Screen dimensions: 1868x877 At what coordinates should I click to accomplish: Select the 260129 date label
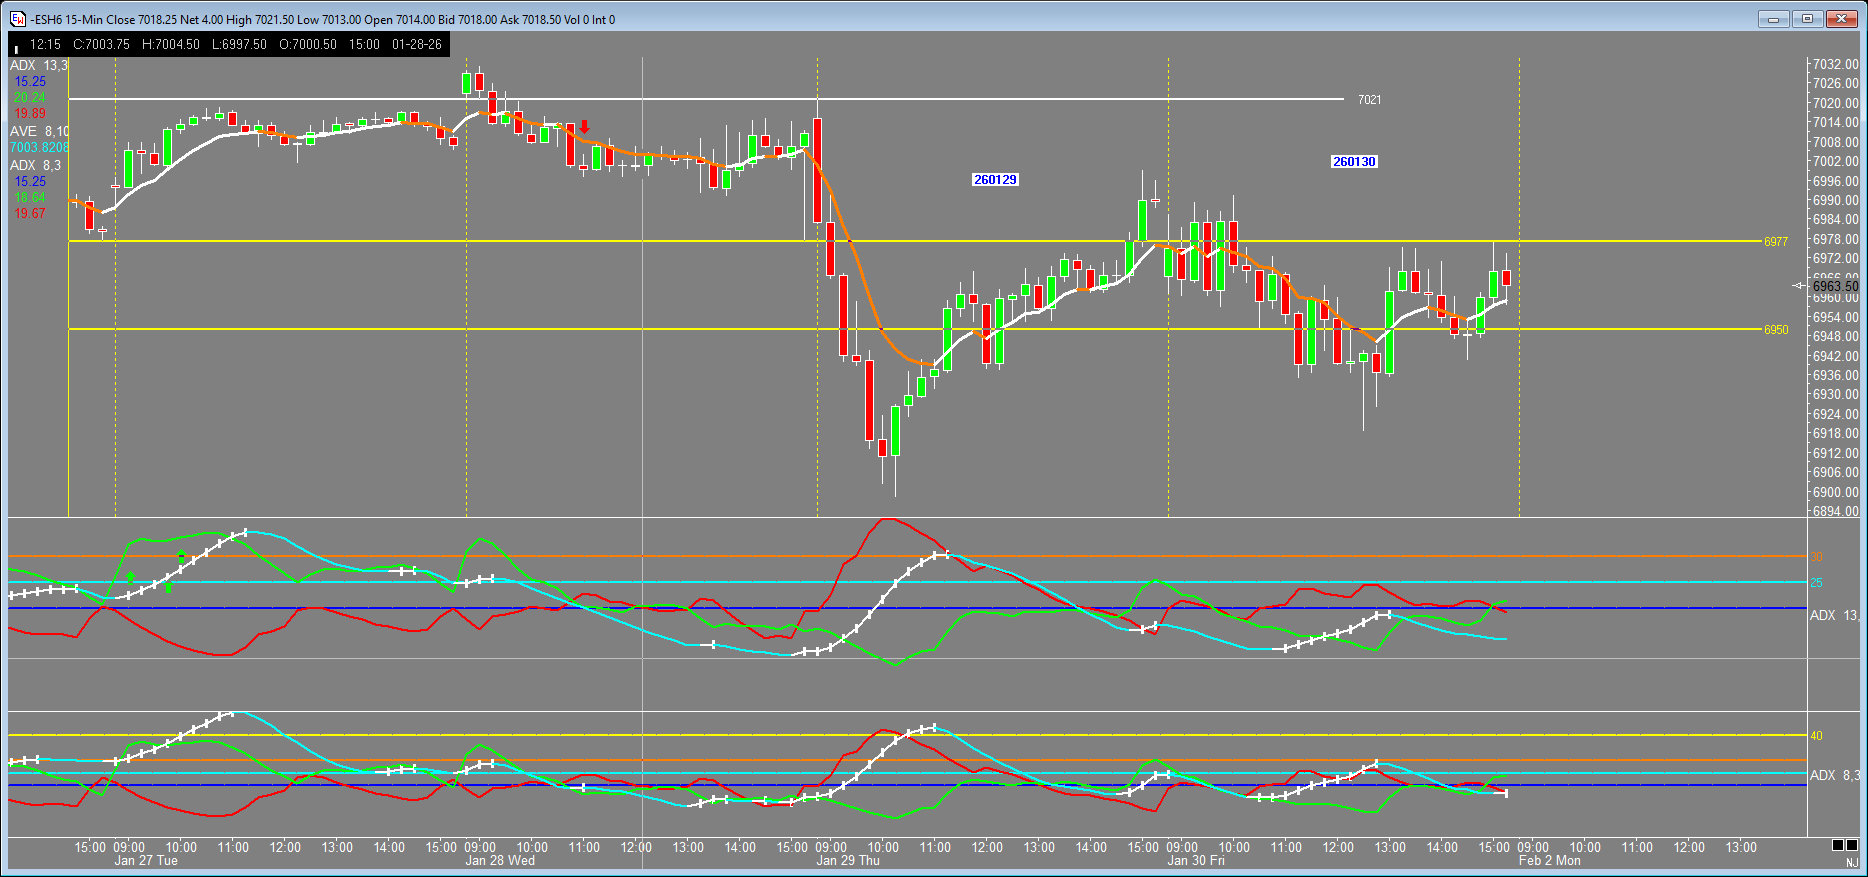click(995, 180)
